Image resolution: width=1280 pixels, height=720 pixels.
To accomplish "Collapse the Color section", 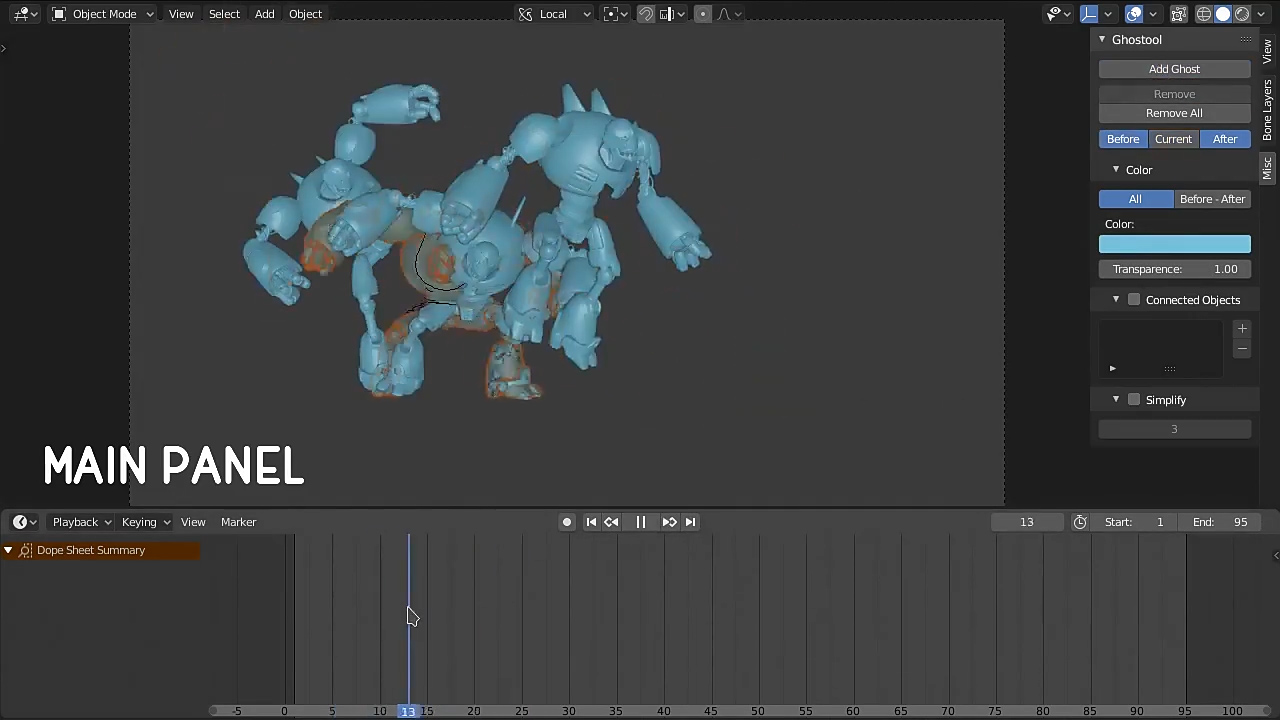I will point(1117,170).
